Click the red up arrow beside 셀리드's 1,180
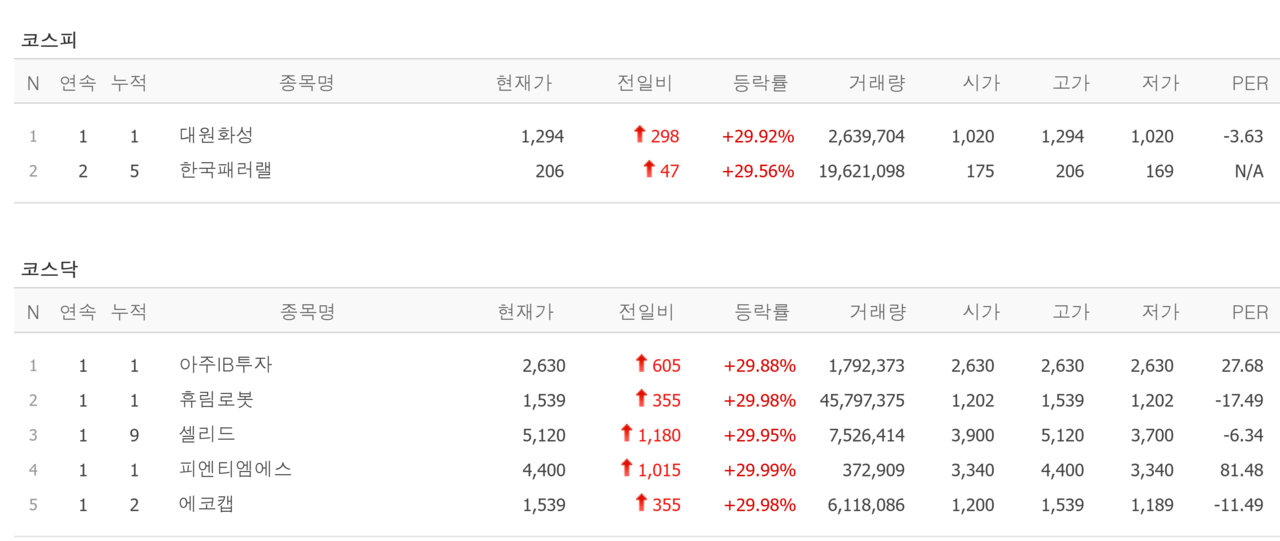This screenshot has height=541, width=1280. point(626,434)
